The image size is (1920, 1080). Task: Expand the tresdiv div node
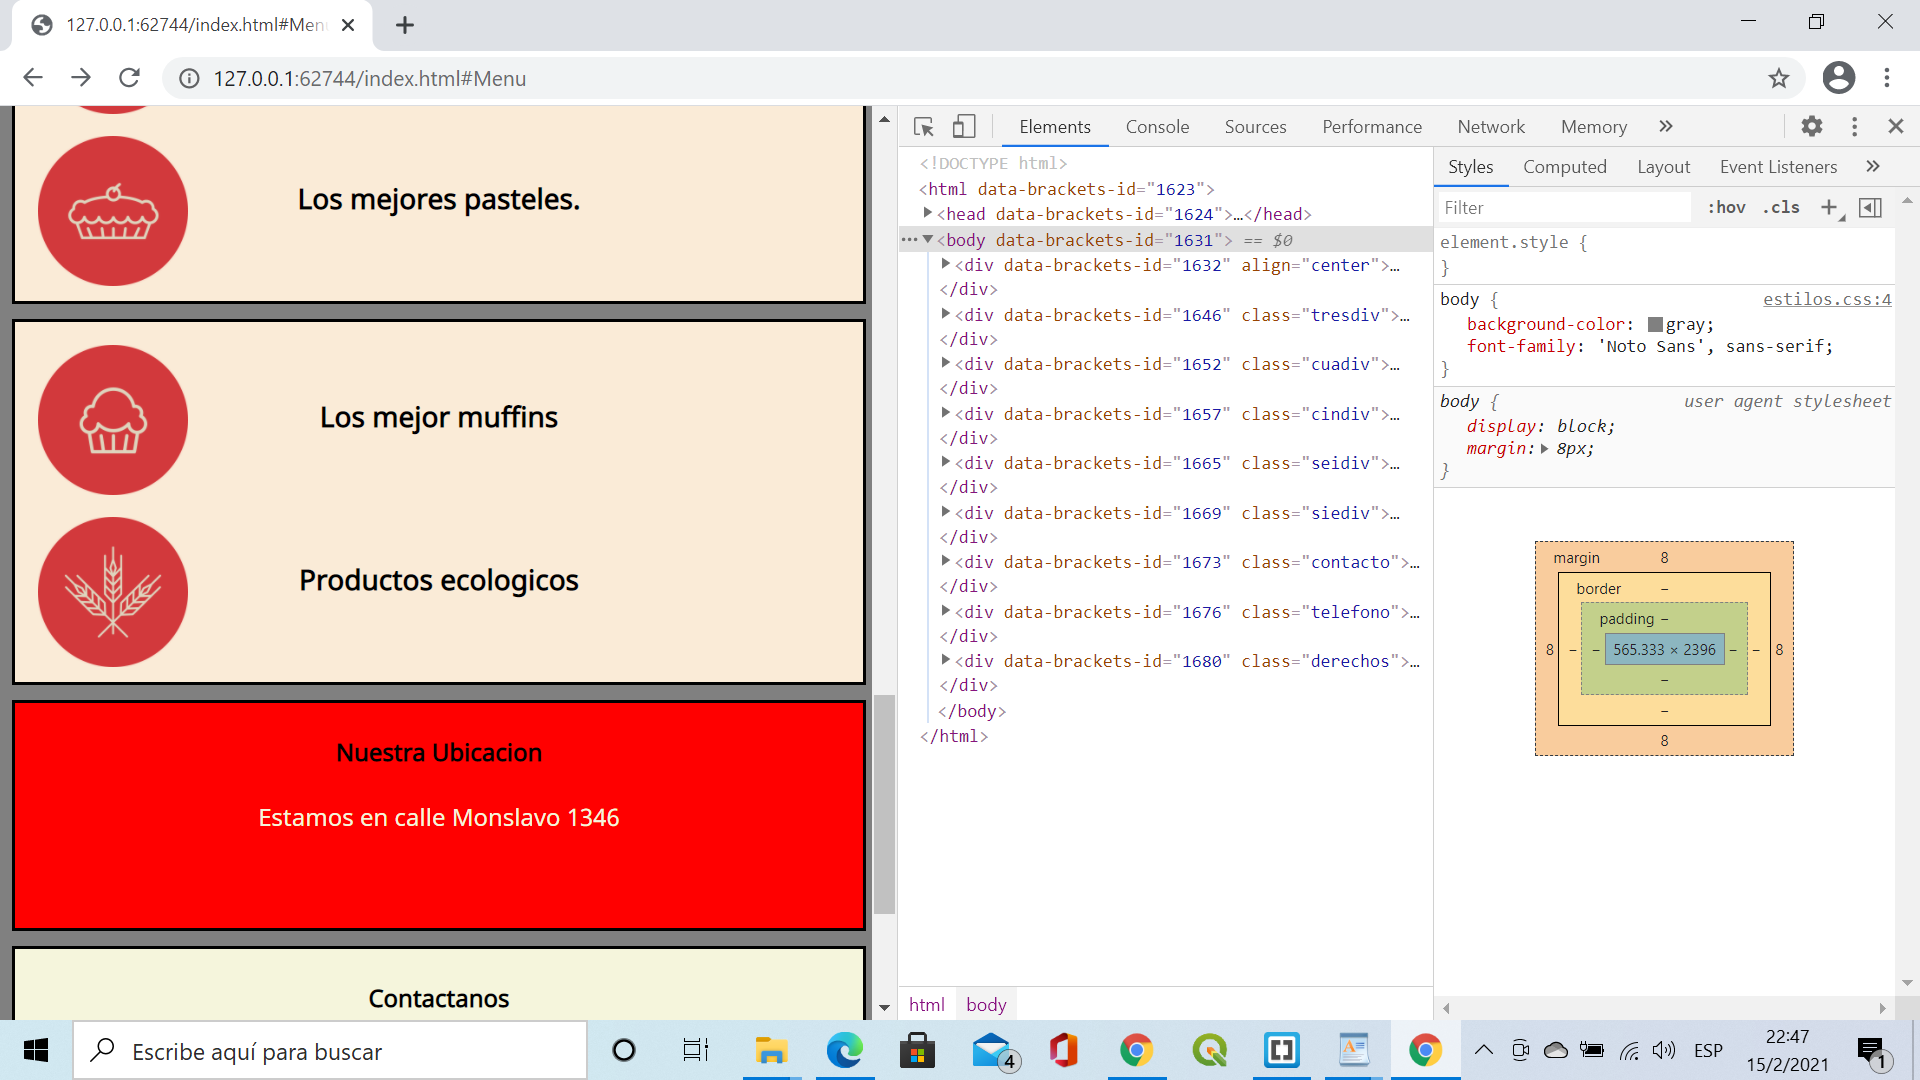pyautogui.click(x=945, y=314)
